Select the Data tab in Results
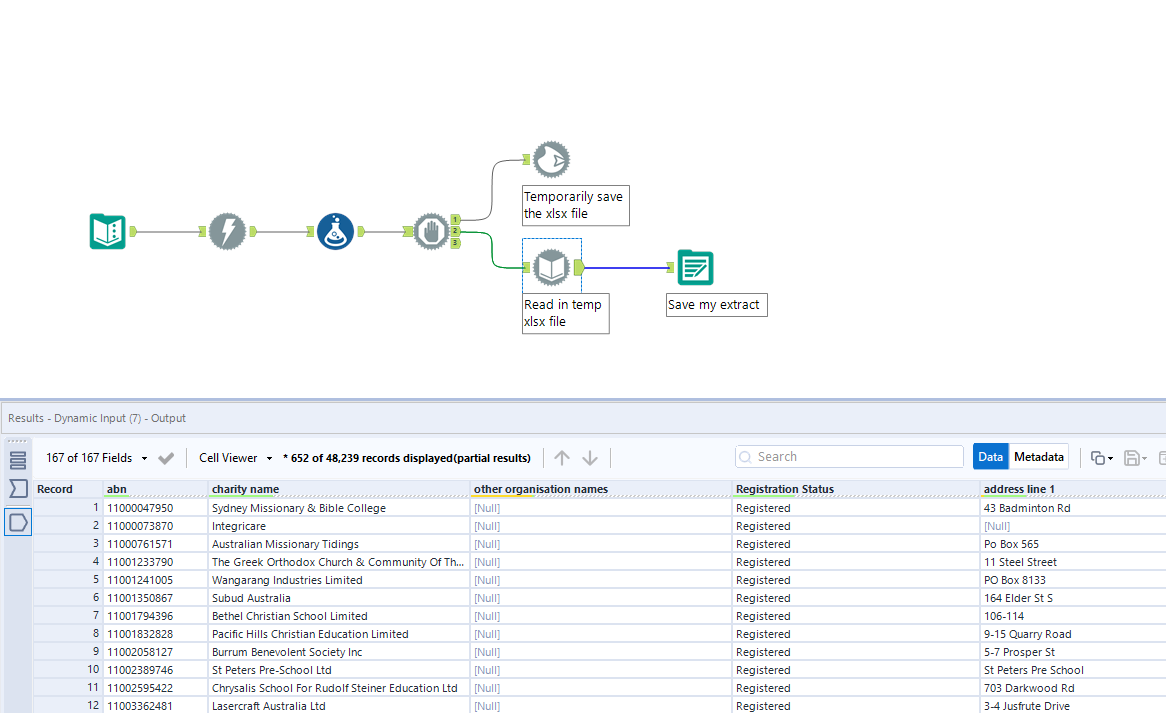1166x713 pixels. point(991,456)
